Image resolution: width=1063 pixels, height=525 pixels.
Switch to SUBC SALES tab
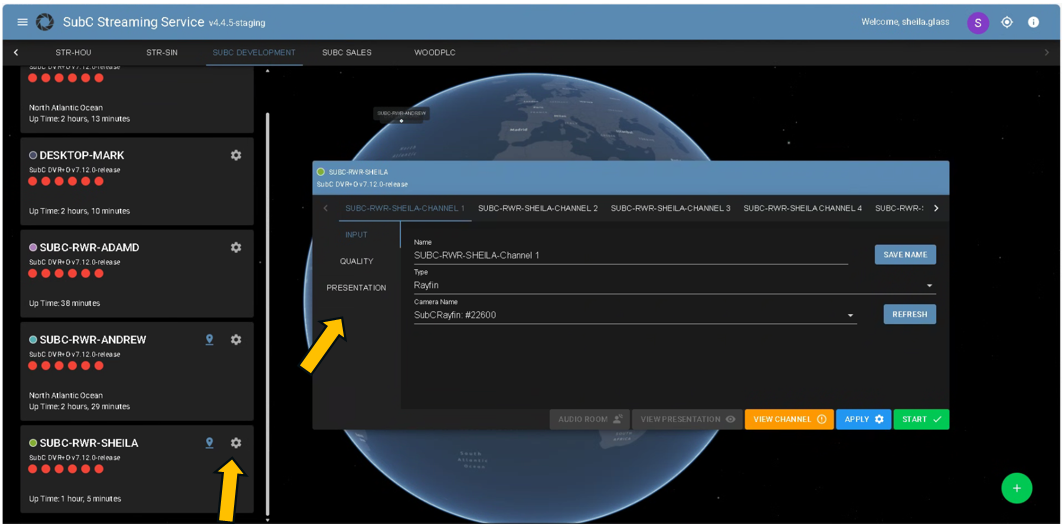click(x=346, y=52)
